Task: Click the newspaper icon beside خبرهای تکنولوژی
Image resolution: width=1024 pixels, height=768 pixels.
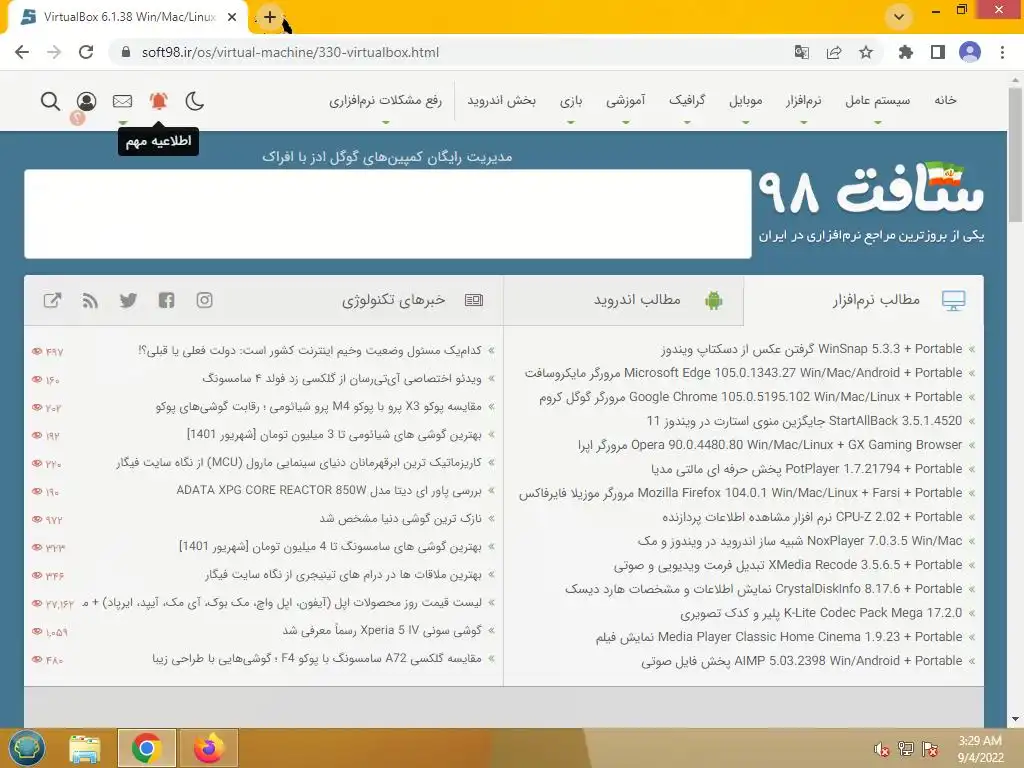Action: tap(473, 300)
